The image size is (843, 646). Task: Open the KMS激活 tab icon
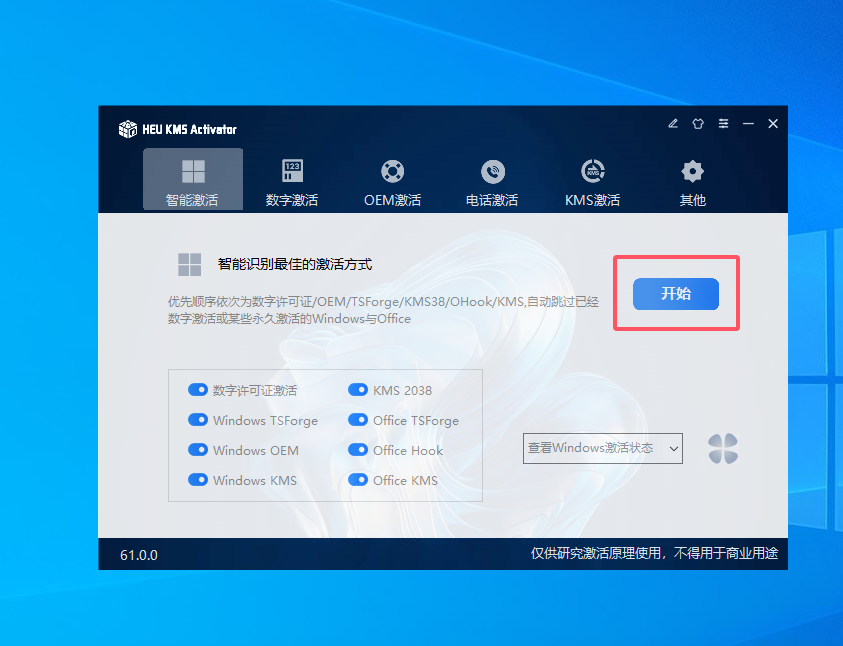(592, 171)
